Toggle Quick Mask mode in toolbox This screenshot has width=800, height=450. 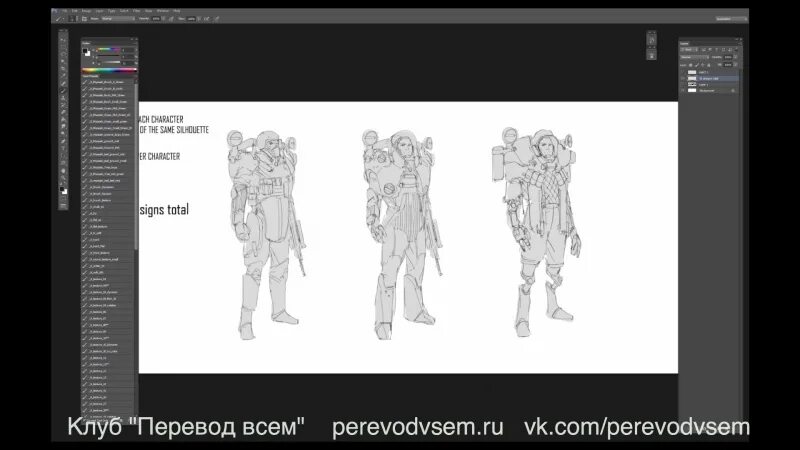click(x=63, y=199)
